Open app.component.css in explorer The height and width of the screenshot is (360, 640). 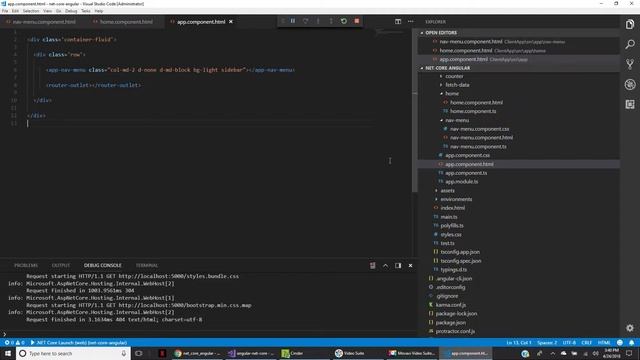coord(467,156)
